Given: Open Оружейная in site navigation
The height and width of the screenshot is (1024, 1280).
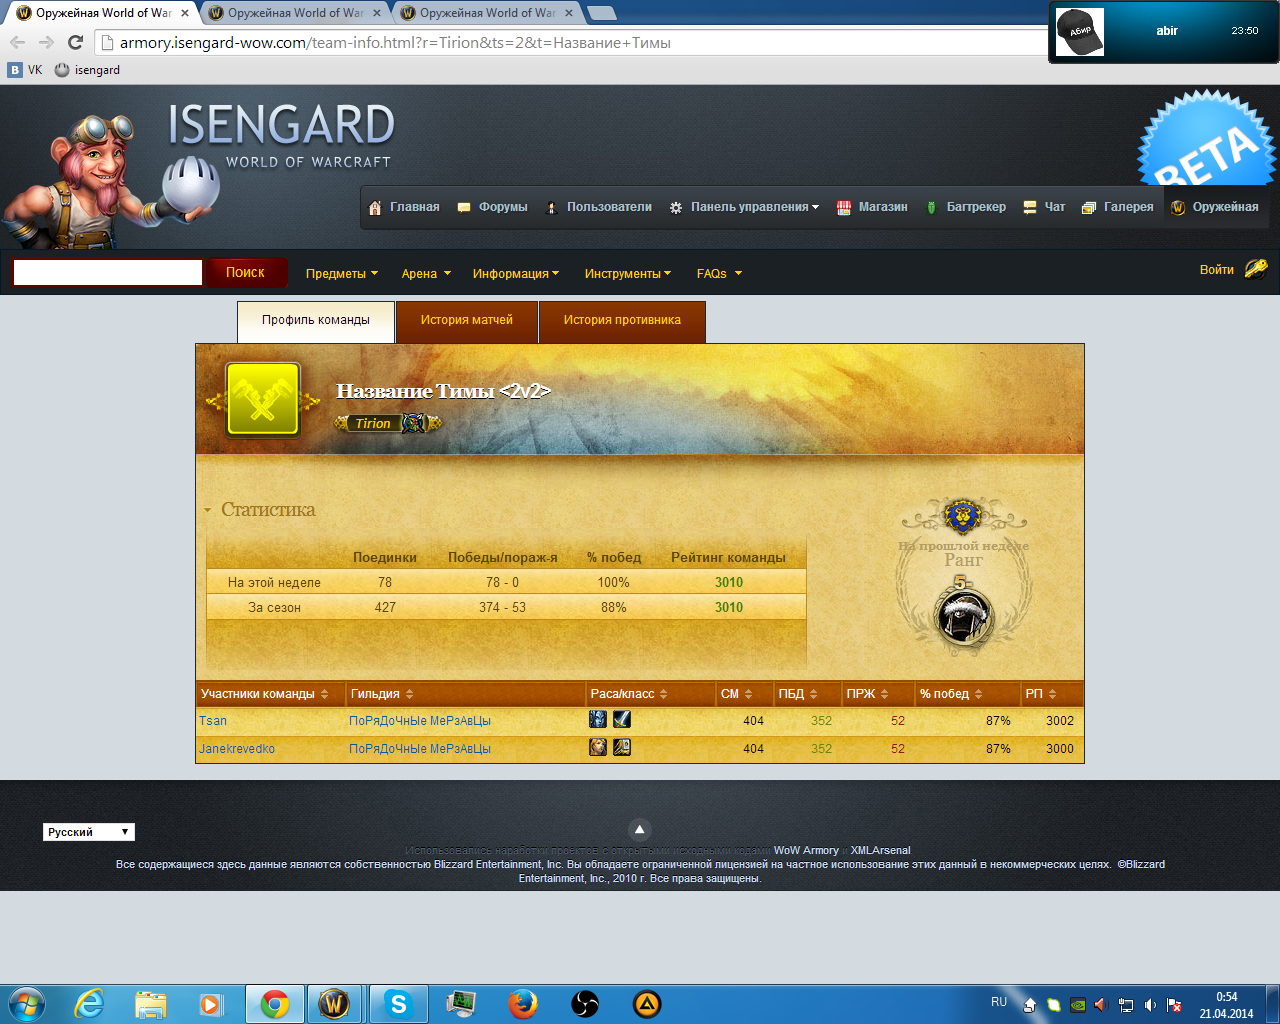Looking at the screenshot, I should click(1215, 207).
